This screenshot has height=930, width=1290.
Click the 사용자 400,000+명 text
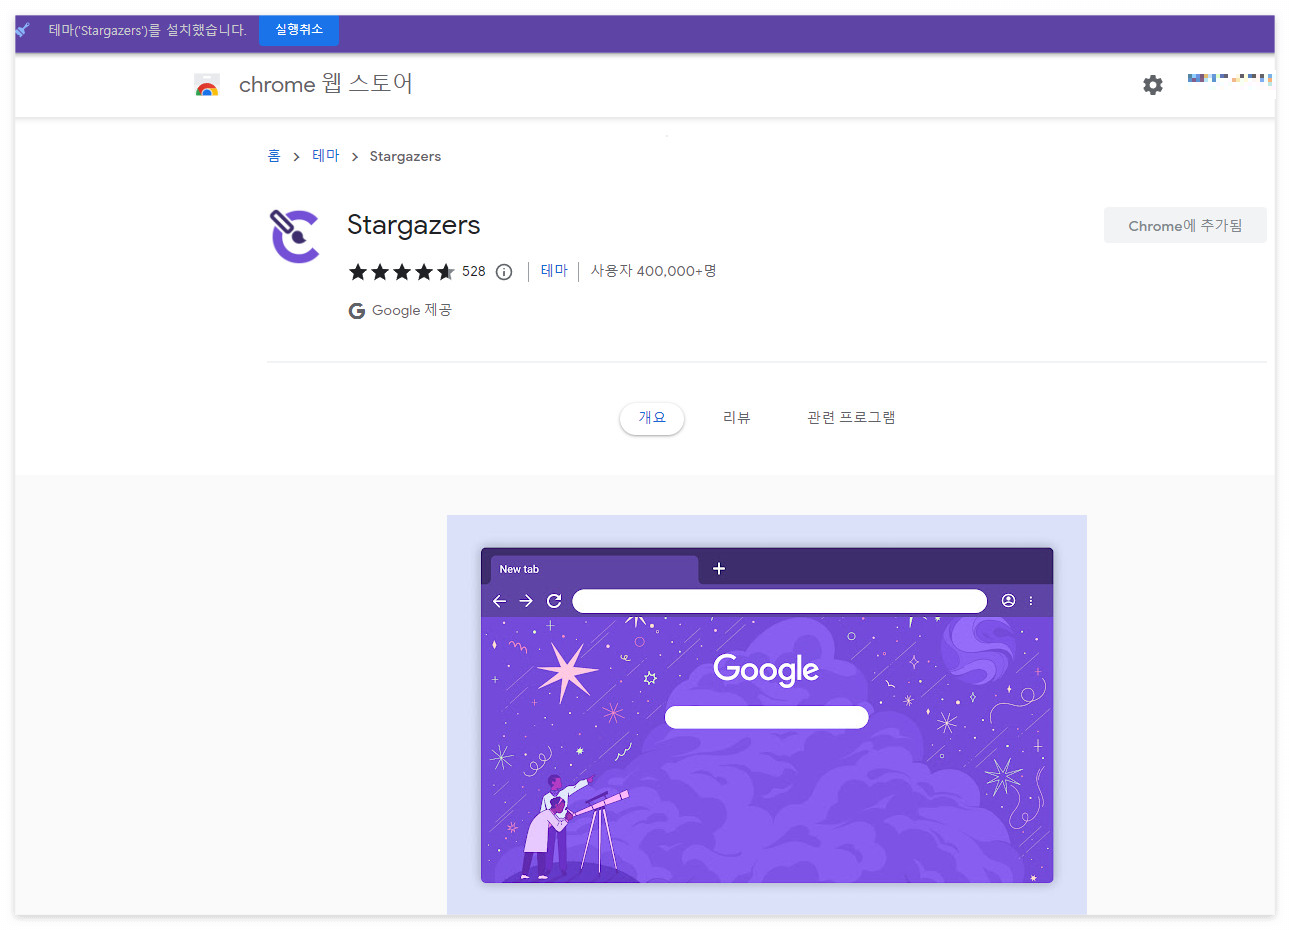[x=653, y=271]
